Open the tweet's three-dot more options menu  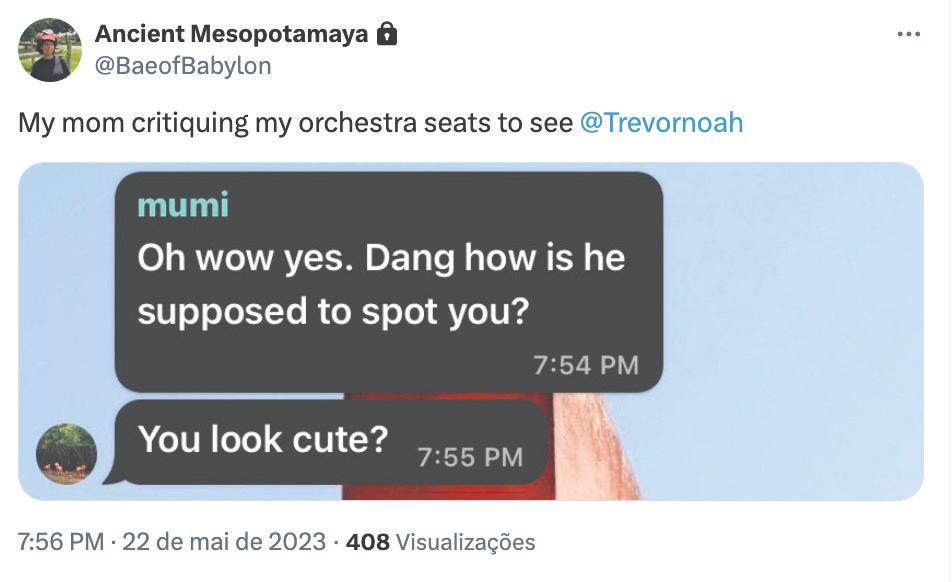[908, 35]
